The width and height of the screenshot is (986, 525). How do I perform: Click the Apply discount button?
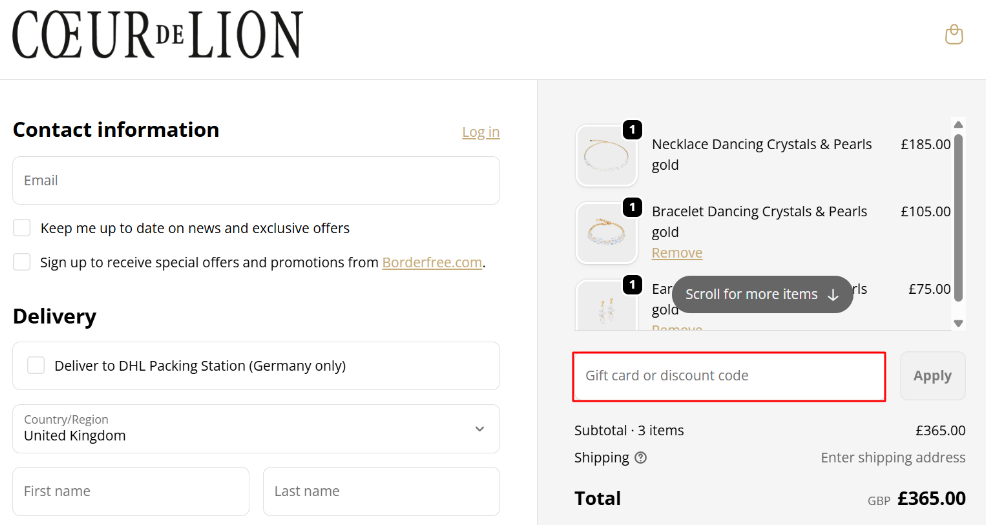pos(933,375)
